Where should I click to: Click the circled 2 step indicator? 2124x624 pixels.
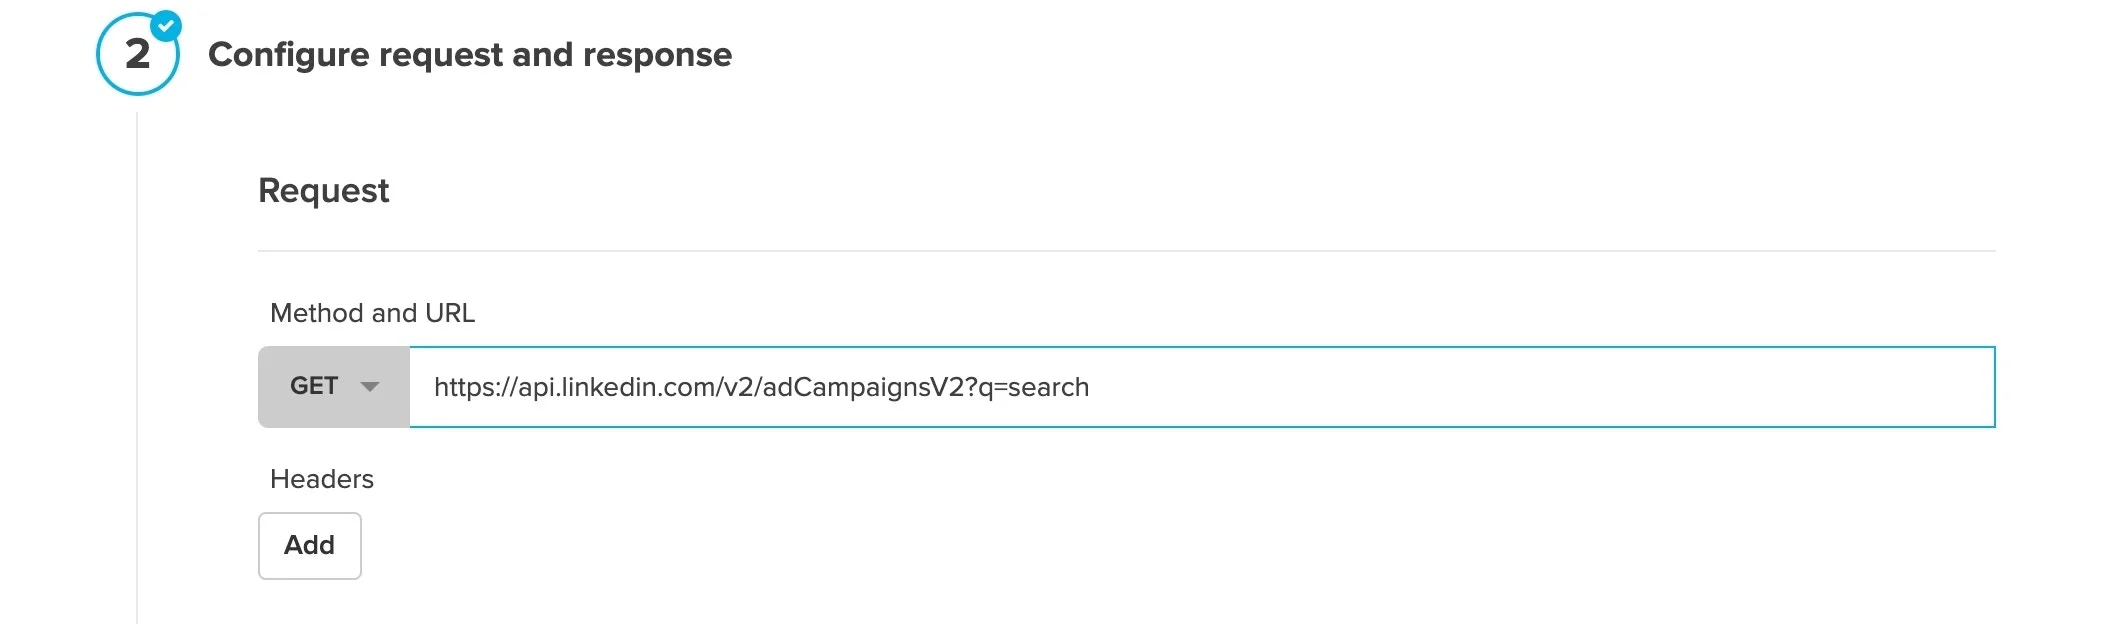pos(137,52)
